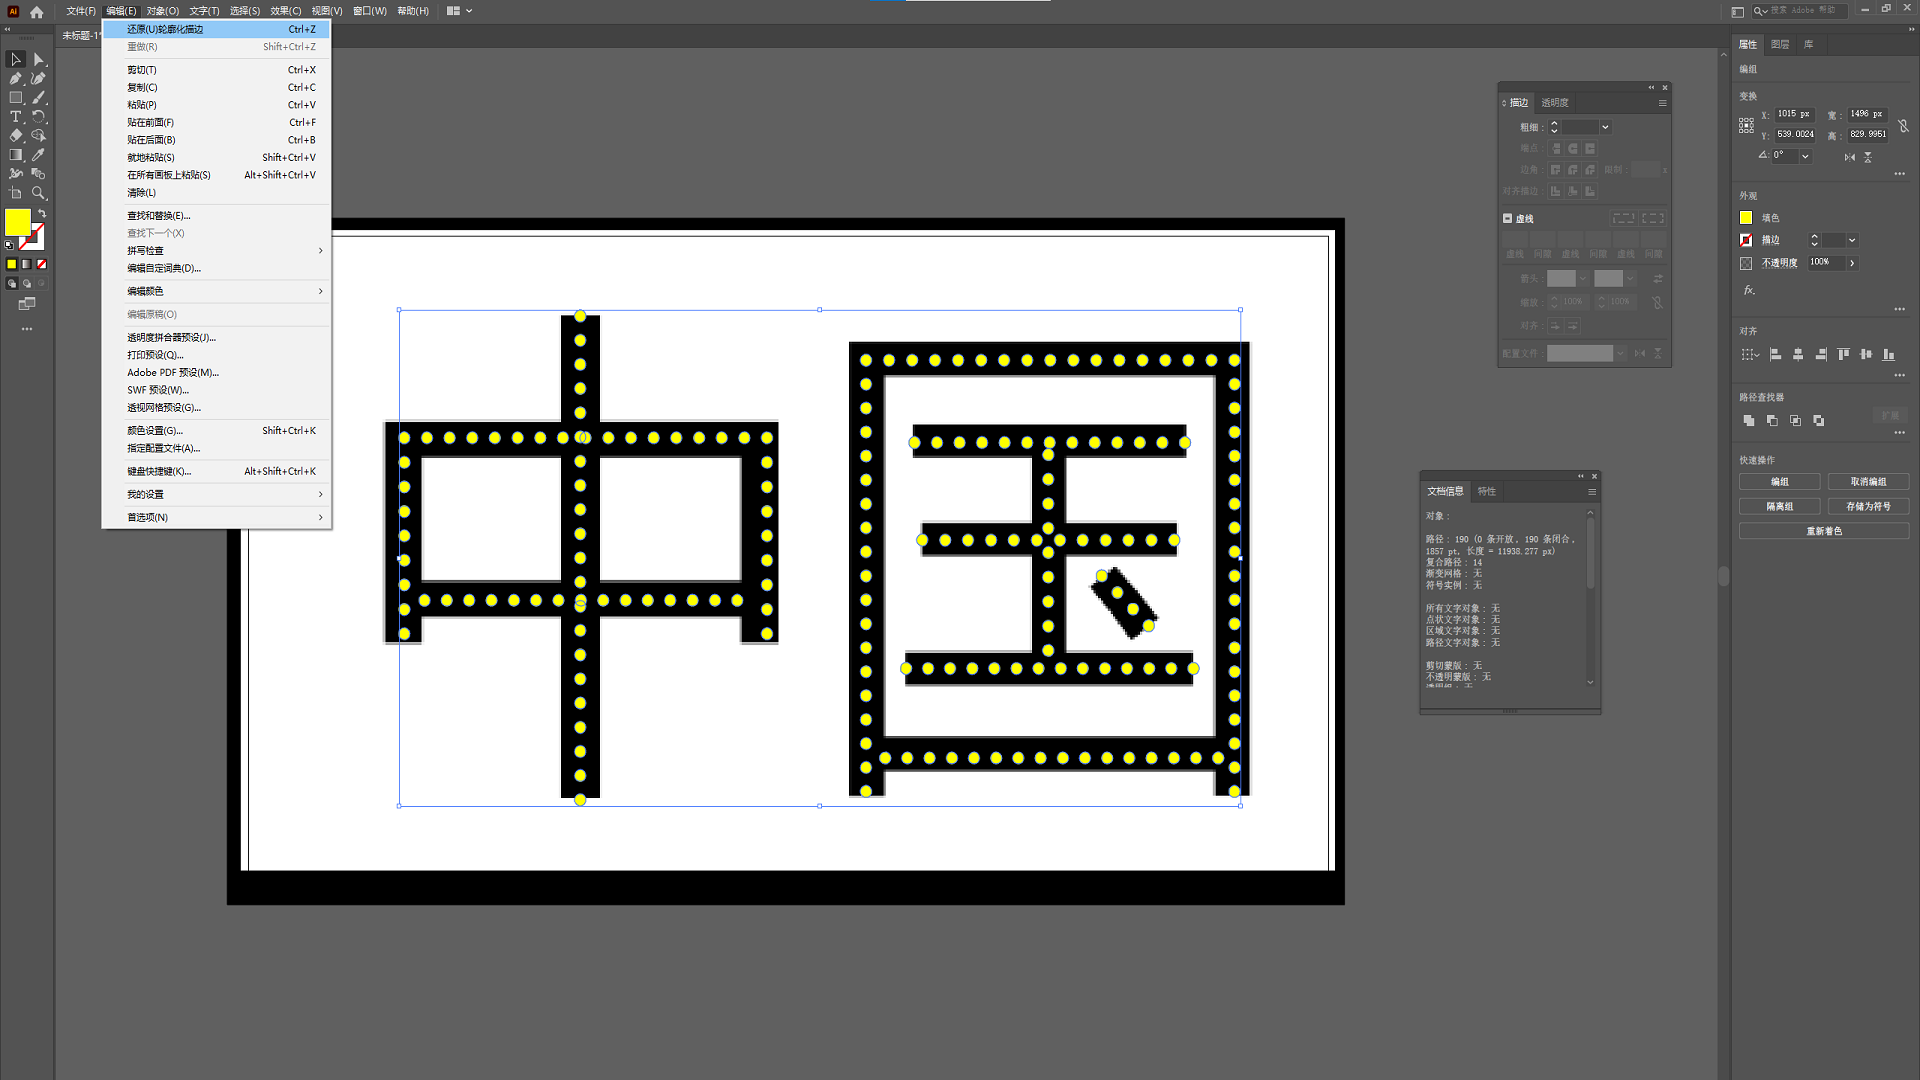Image resolution: width=1920 pixels, height=1080 pixels.
Task: Click the Unite pathfinder icon
Action: coord(1748,421)
